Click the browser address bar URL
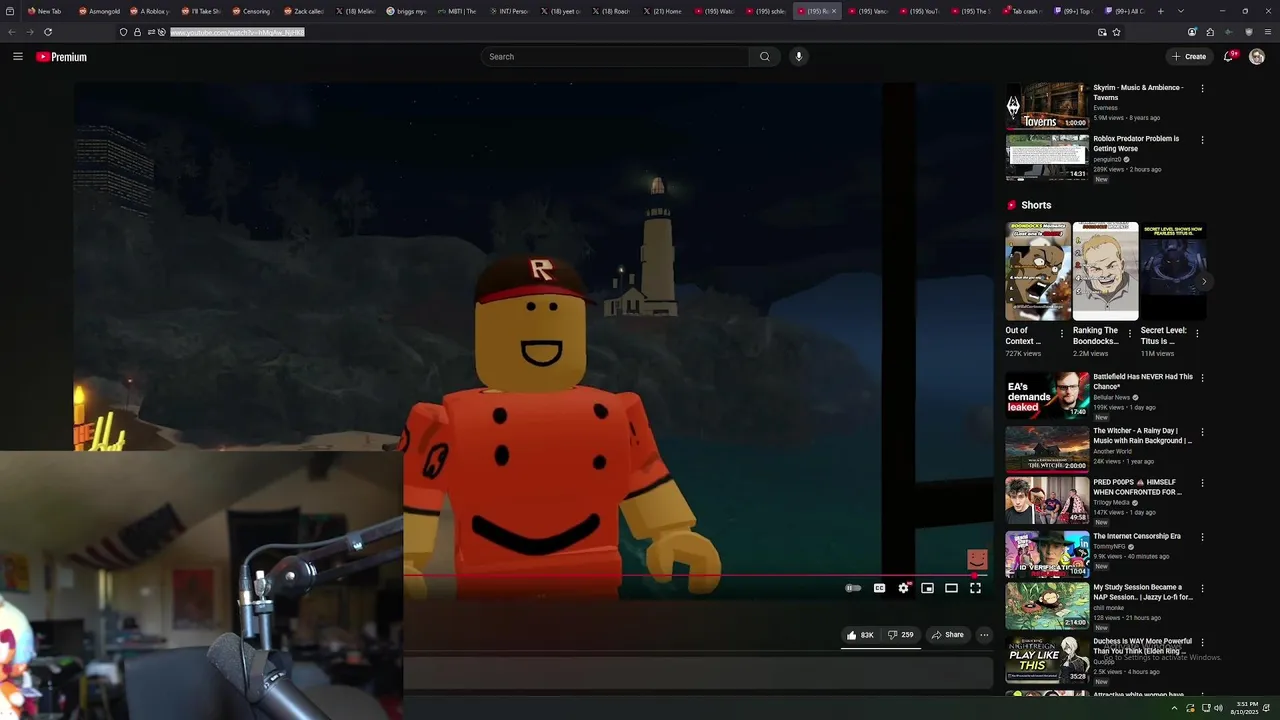The height and width of the screenshot is (720, 1280). tap(237, 32)
